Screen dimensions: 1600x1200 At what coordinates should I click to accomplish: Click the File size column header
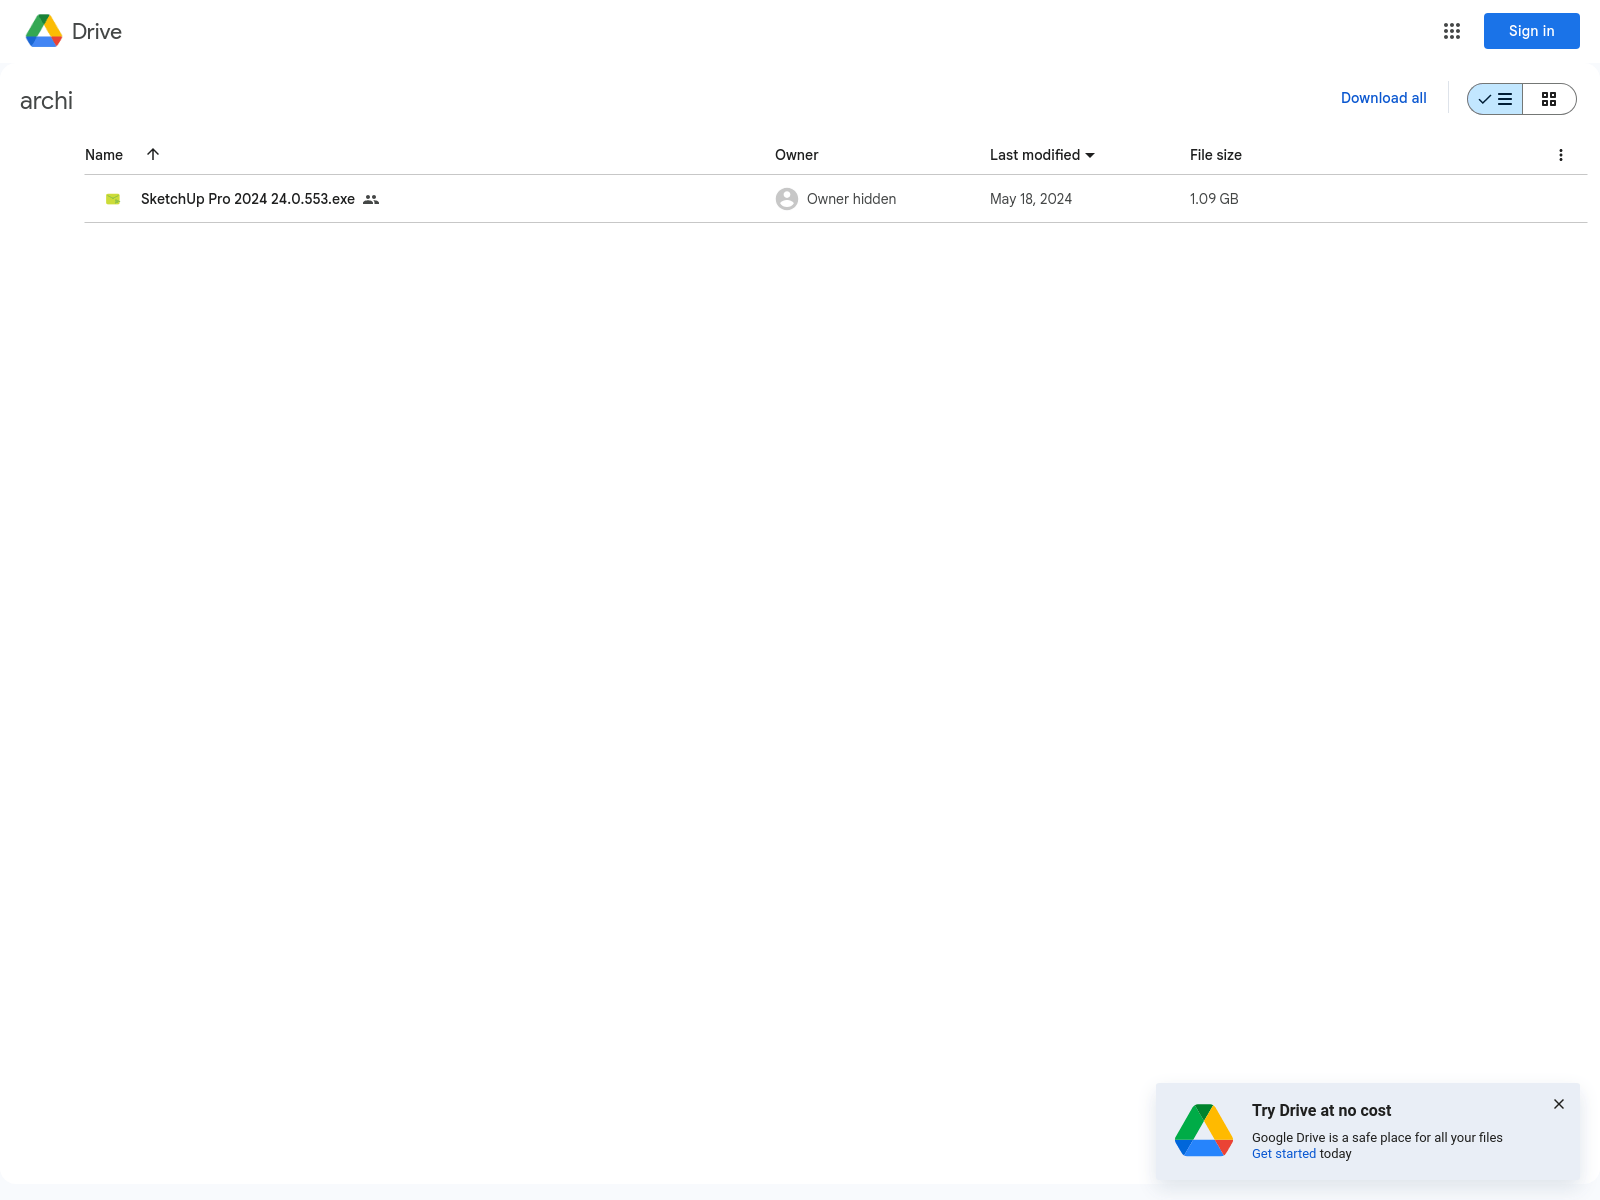pos(1215,155)
